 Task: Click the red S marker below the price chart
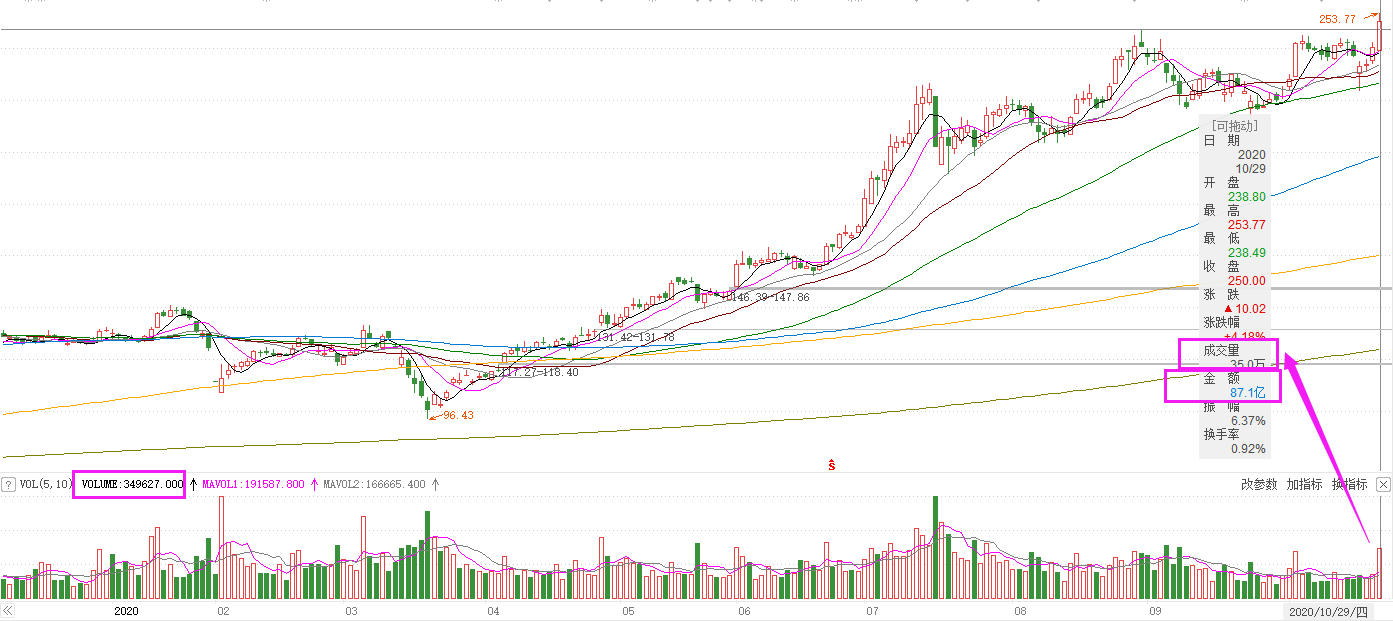pyautogui.click(x=831, y=465)
